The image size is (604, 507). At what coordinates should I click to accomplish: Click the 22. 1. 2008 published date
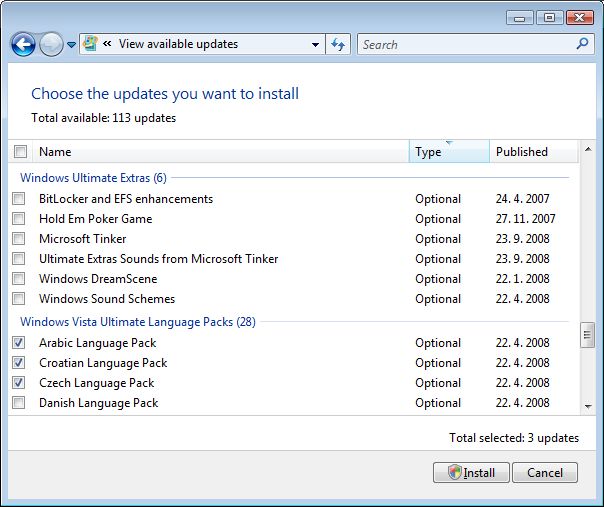[x=522, y=279]
